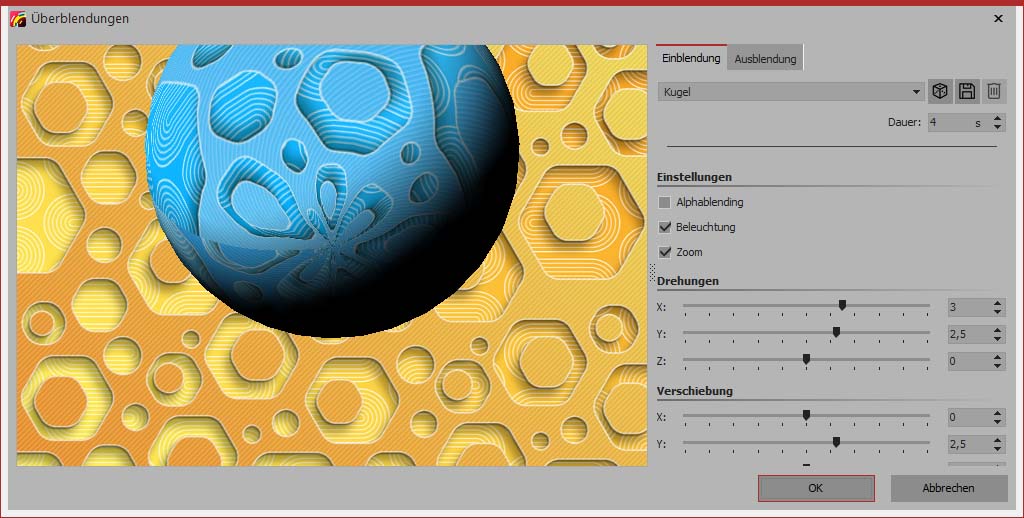Select the Einblendung tab
This screenshot has height=518, width=1024.
click(691, 58)
